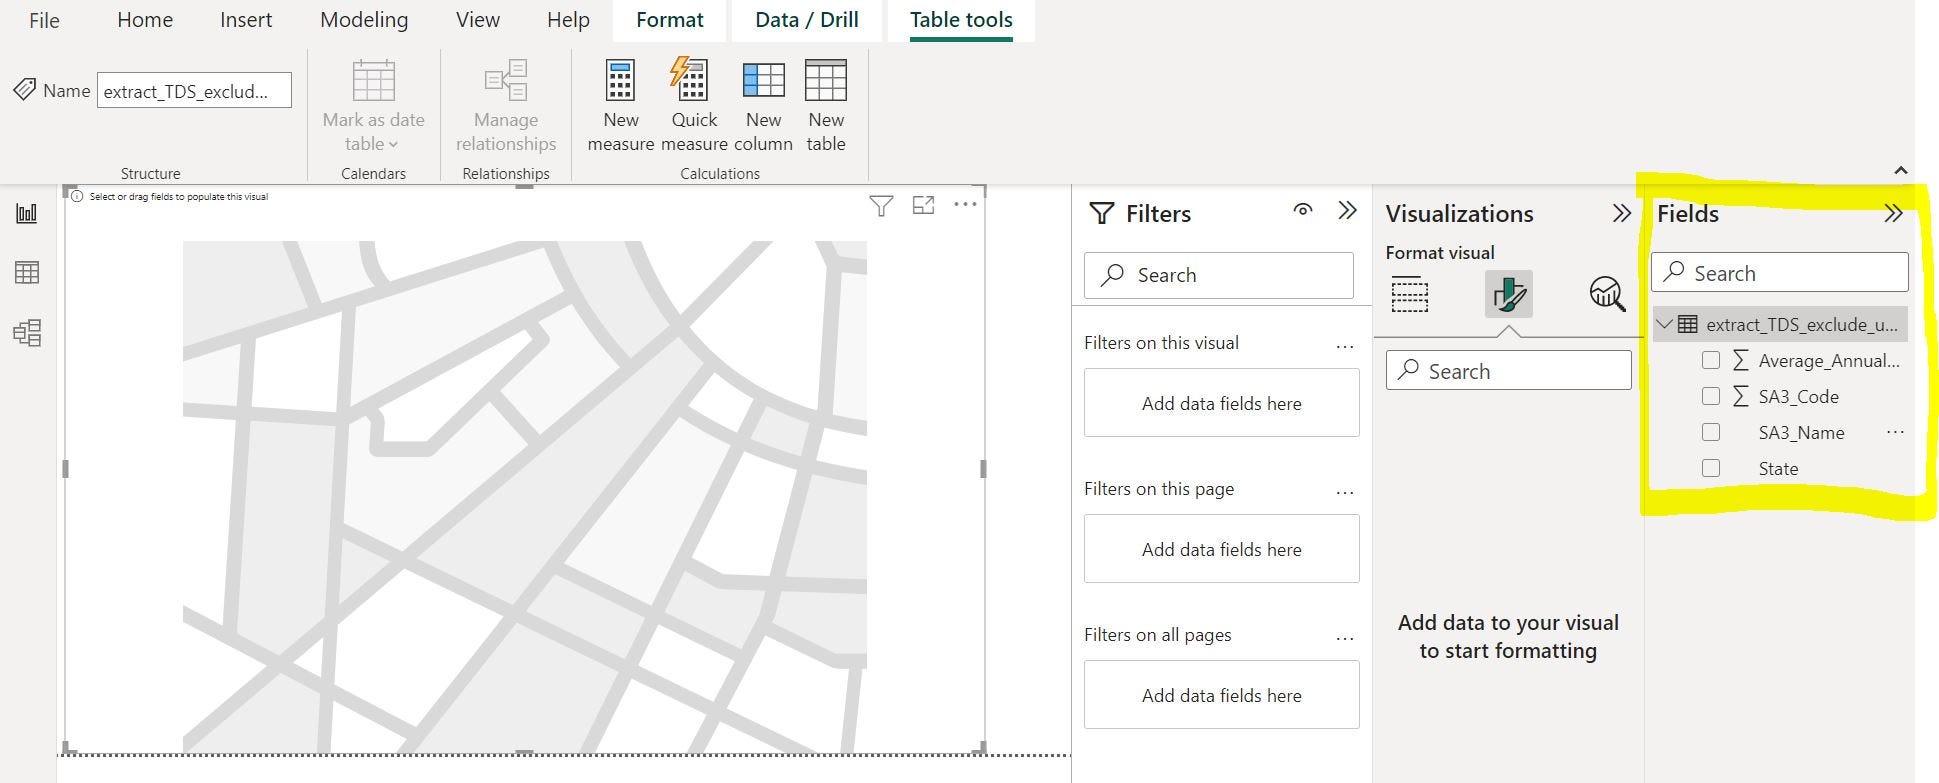This screenshot has width=1939, height=783.
Task: Click the New measure icon
Action: (620, 82)
